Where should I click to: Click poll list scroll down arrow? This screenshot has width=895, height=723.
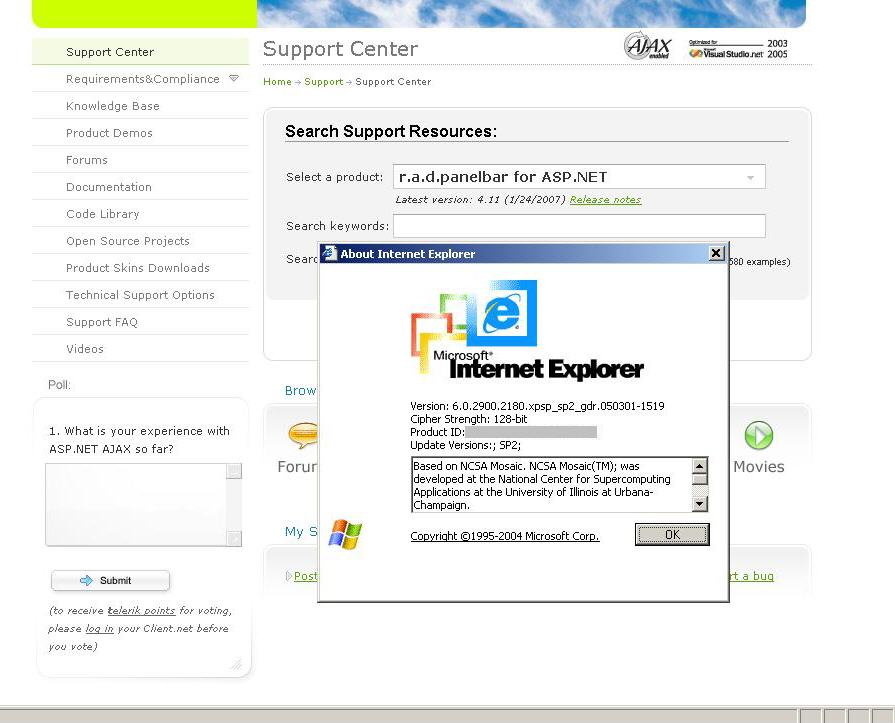[234, 538]
